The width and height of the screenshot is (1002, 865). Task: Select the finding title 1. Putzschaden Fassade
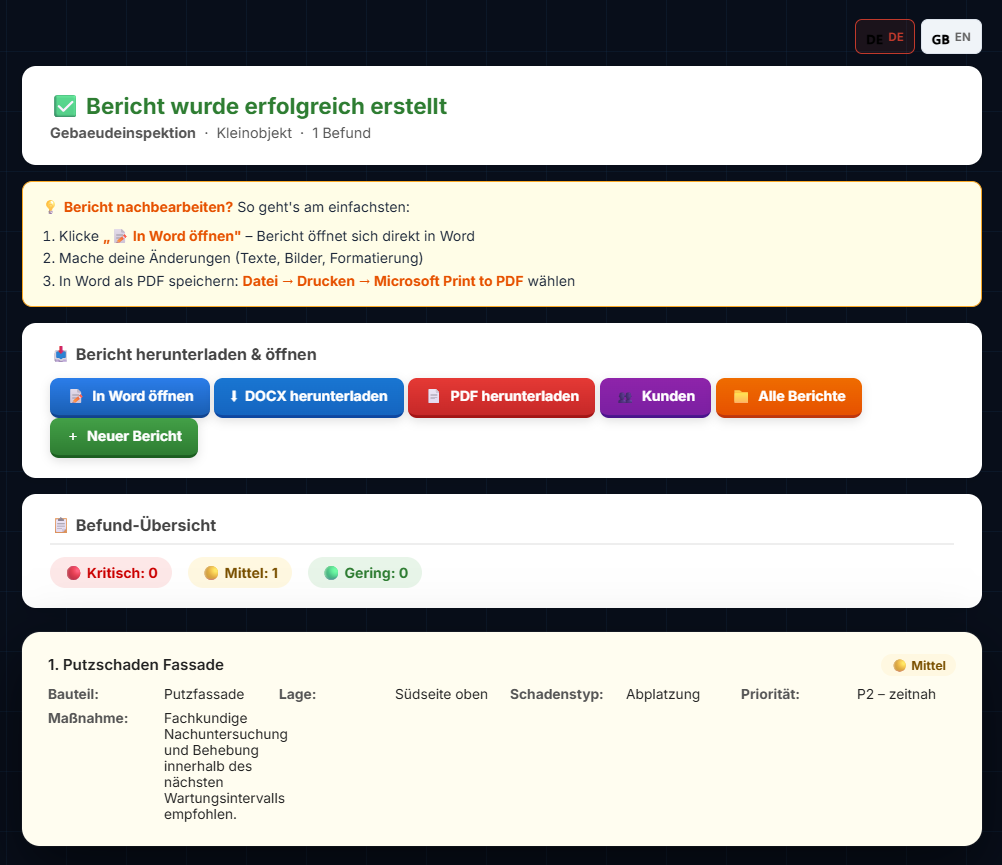coord(136,664)
